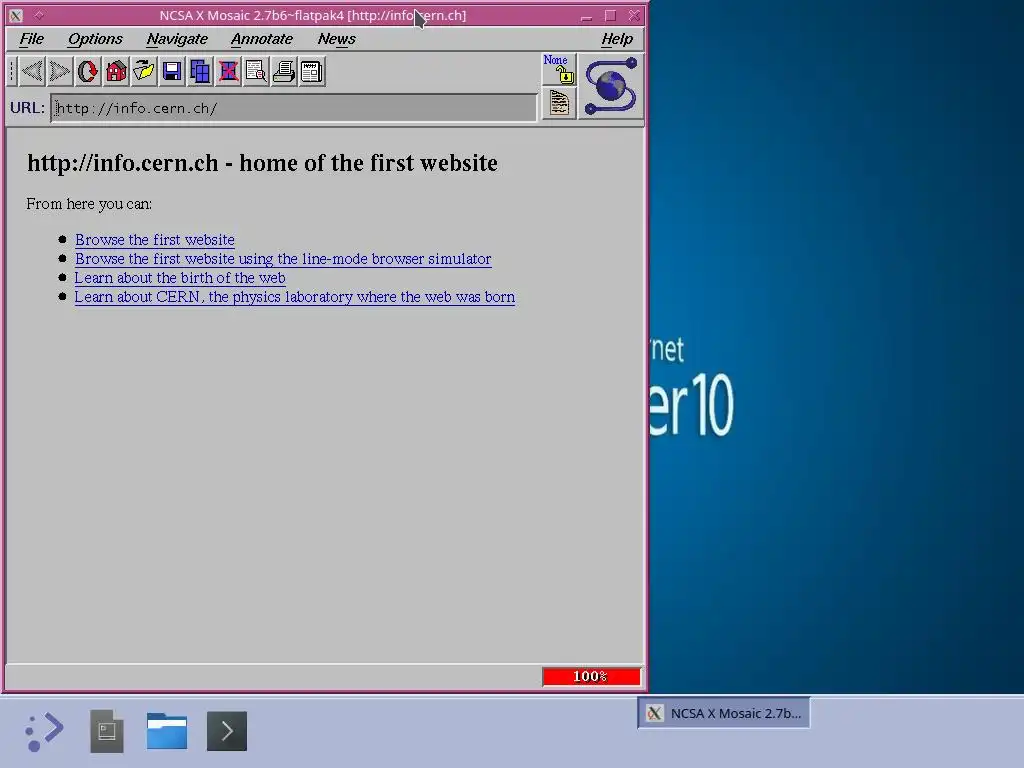The width and height of the screenshot is (1024, 768).
Task: Open newsgroups with the newspaper icon
Action: click(312, 71)
